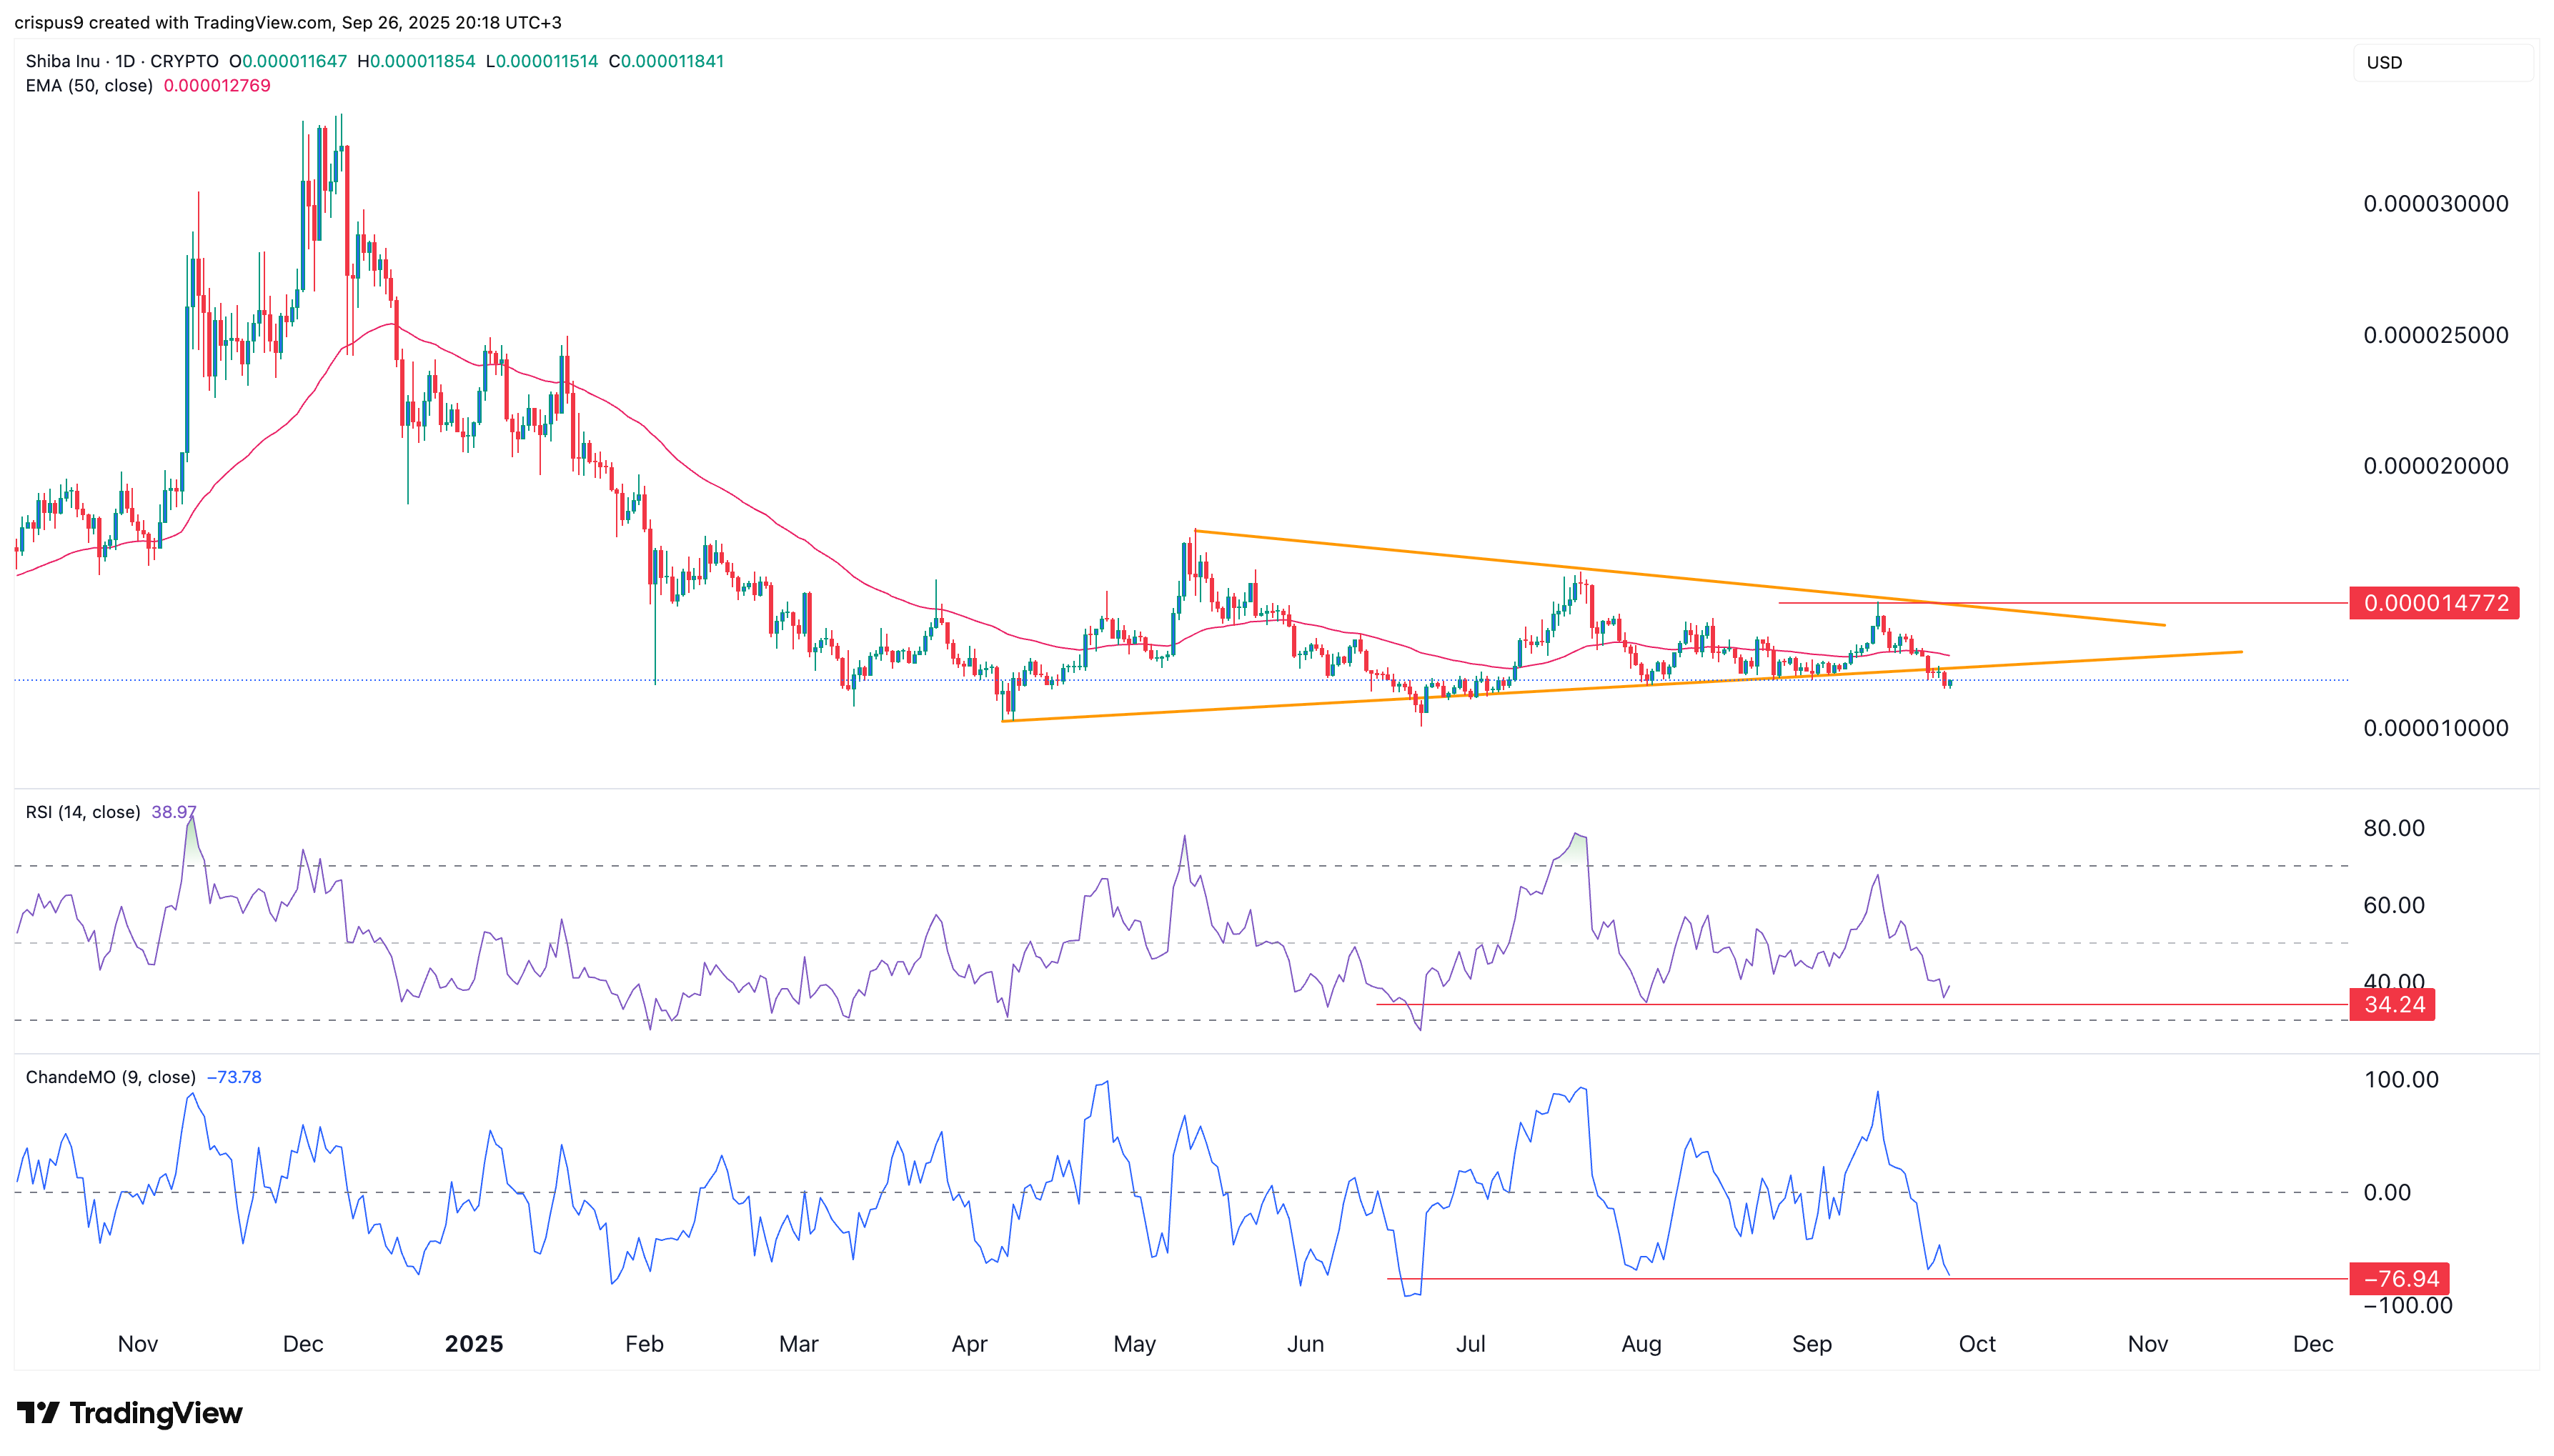Image resolution: width=2554 pixels, height=1456 pixels.
Task: Click the red 0.000014772 price label
Action: click(x=2434, y=603)
